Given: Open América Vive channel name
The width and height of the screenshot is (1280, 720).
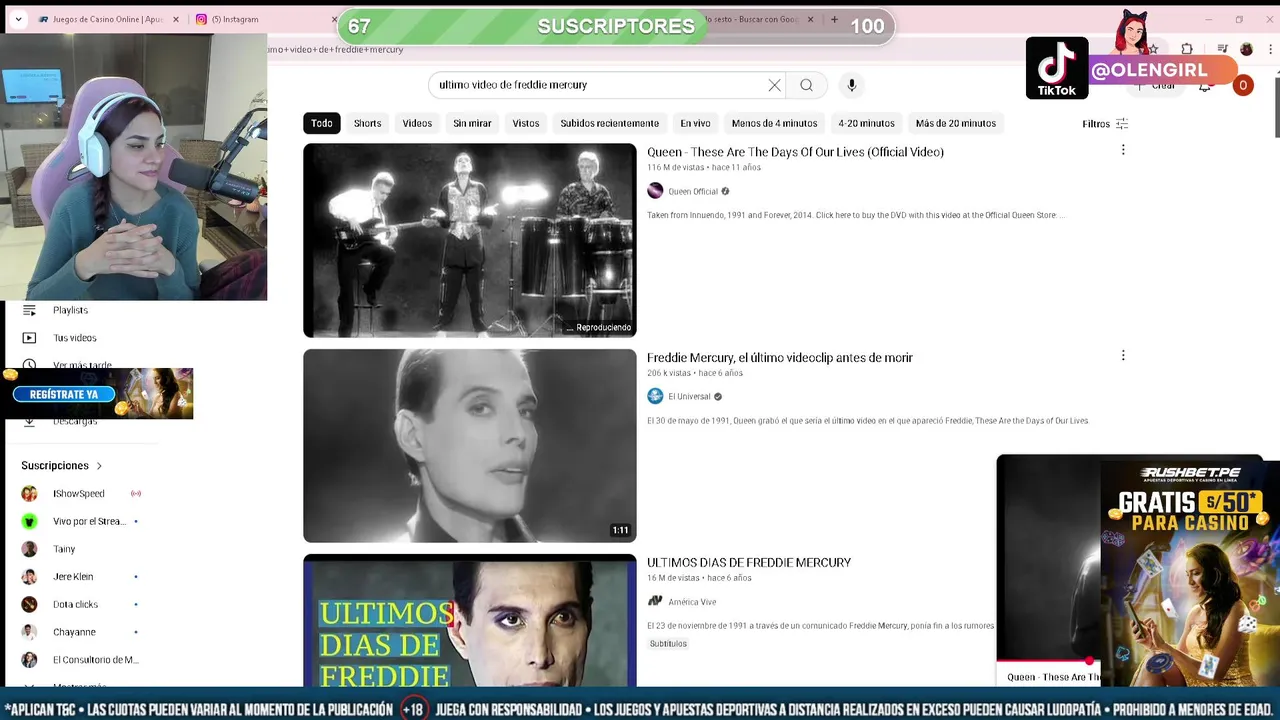Looking at the screenshot, I should (692, 602).
